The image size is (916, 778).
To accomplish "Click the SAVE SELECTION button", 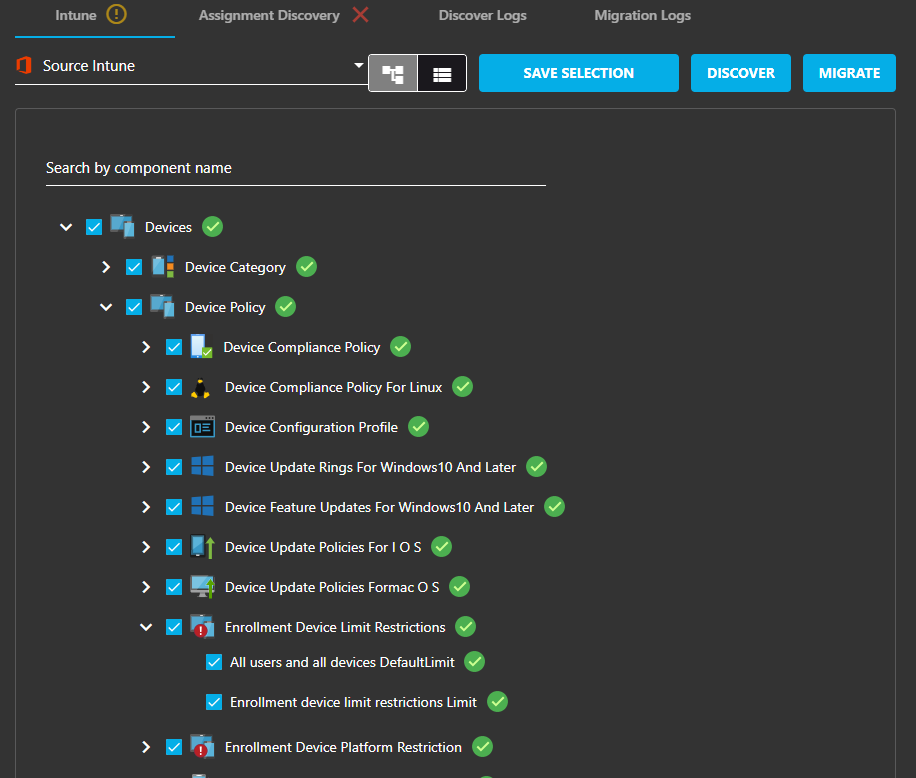I will click(578, 73).
